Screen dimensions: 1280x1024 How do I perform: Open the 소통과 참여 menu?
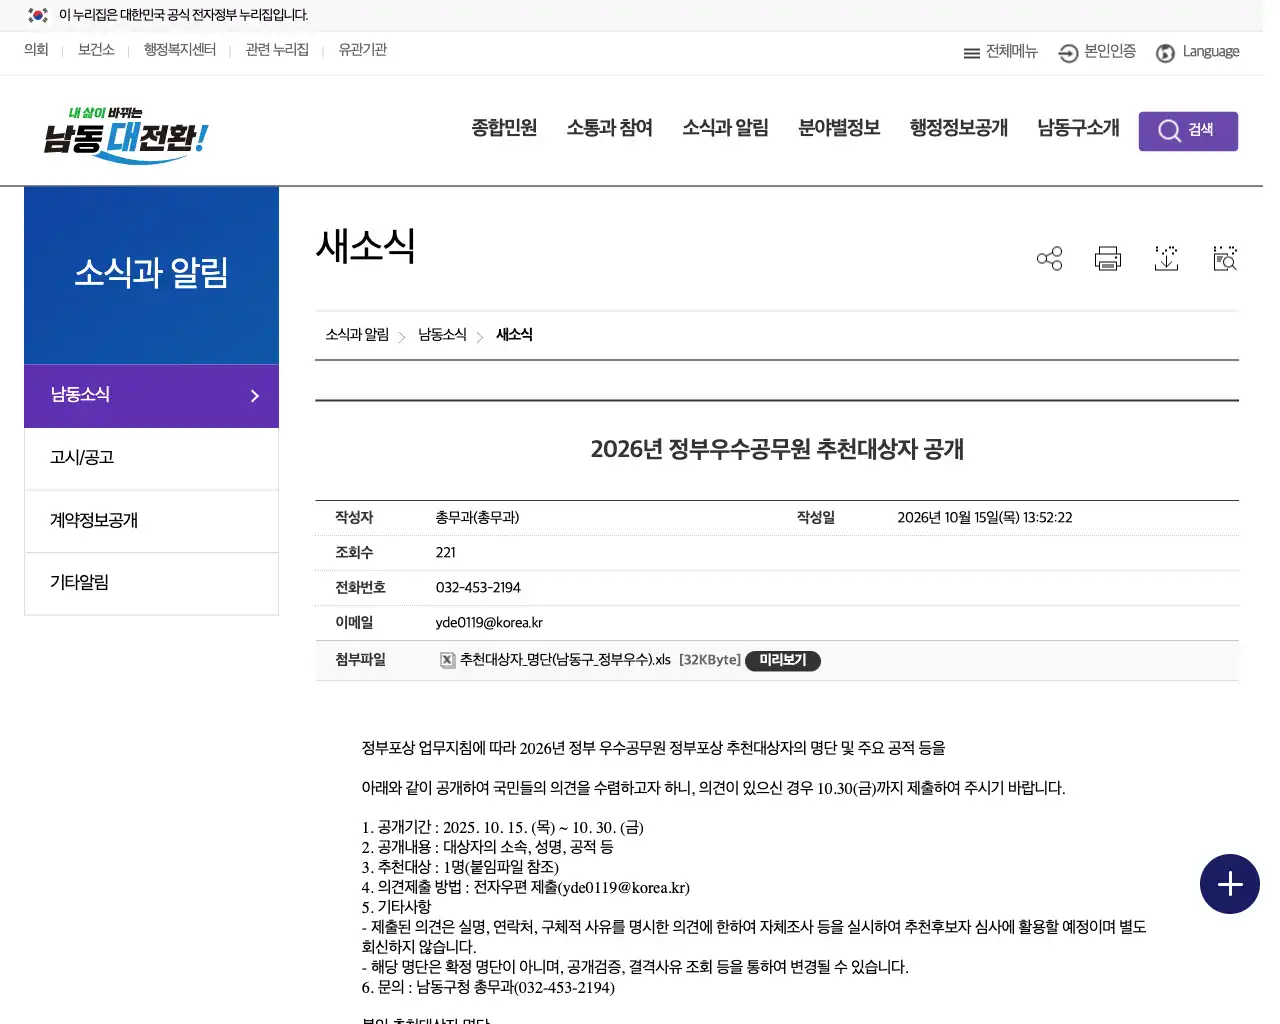tap(609, 128)
